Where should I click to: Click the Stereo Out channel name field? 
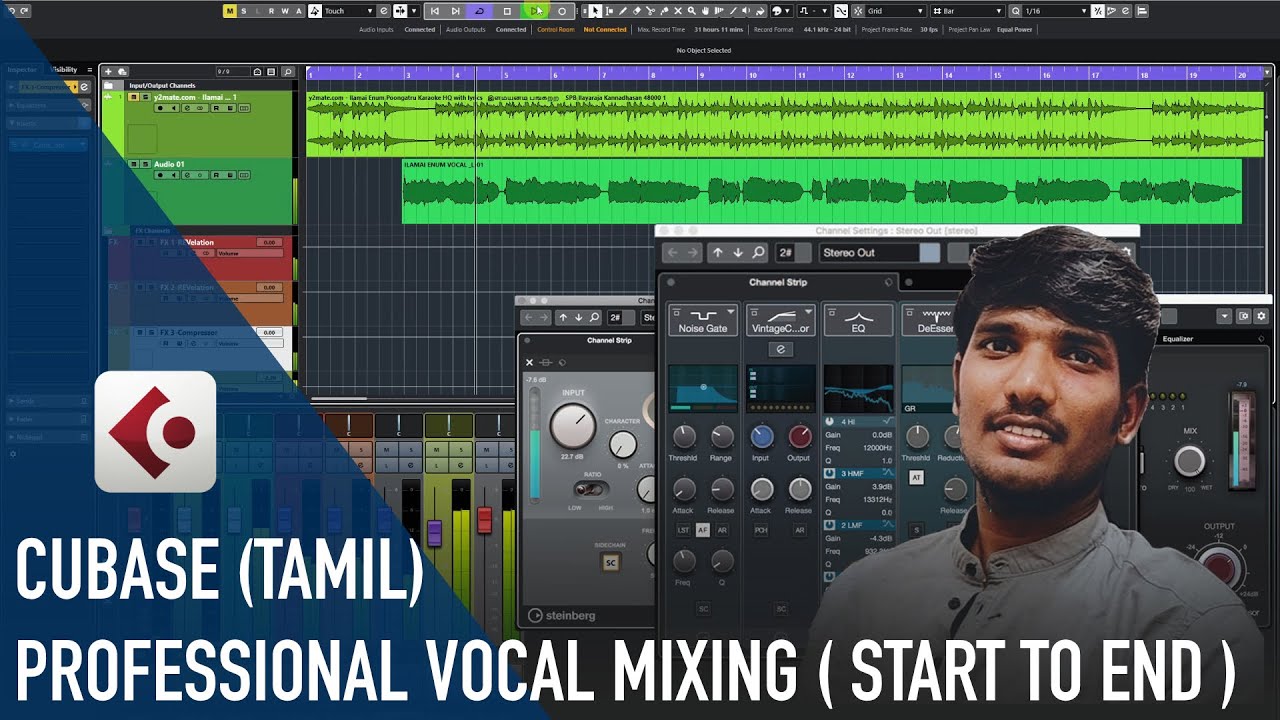coord(869,253)
